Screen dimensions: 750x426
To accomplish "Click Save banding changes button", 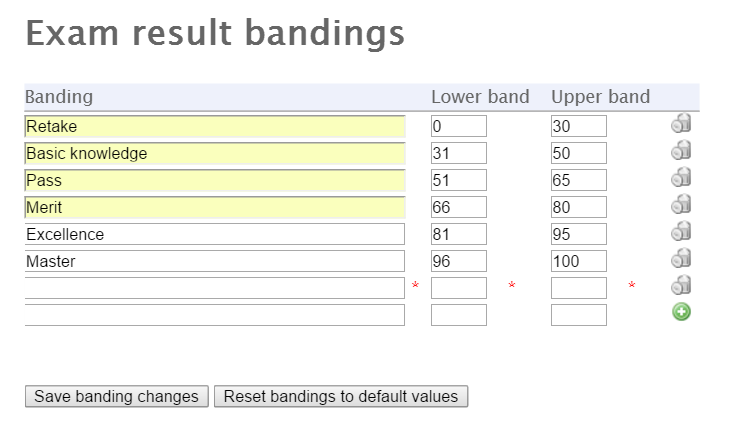I will pyautogui.click(x=116, y=396).
